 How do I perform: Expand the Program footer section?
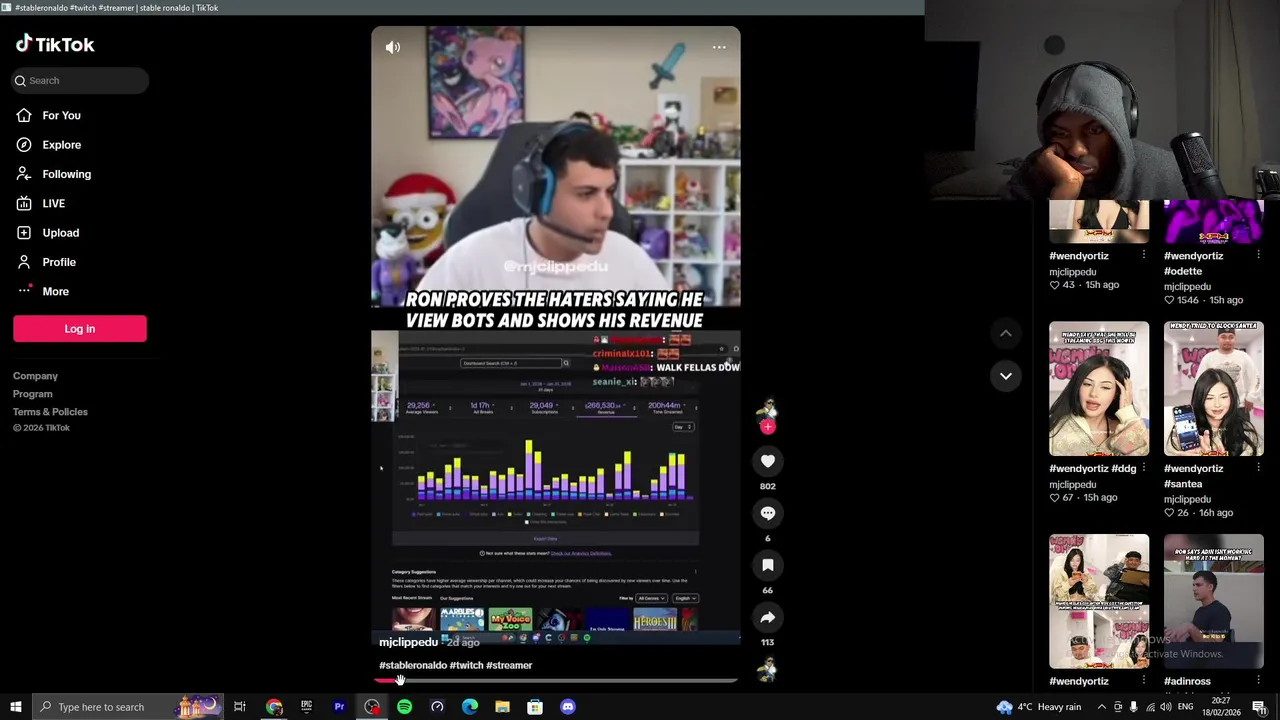(32, 394)
